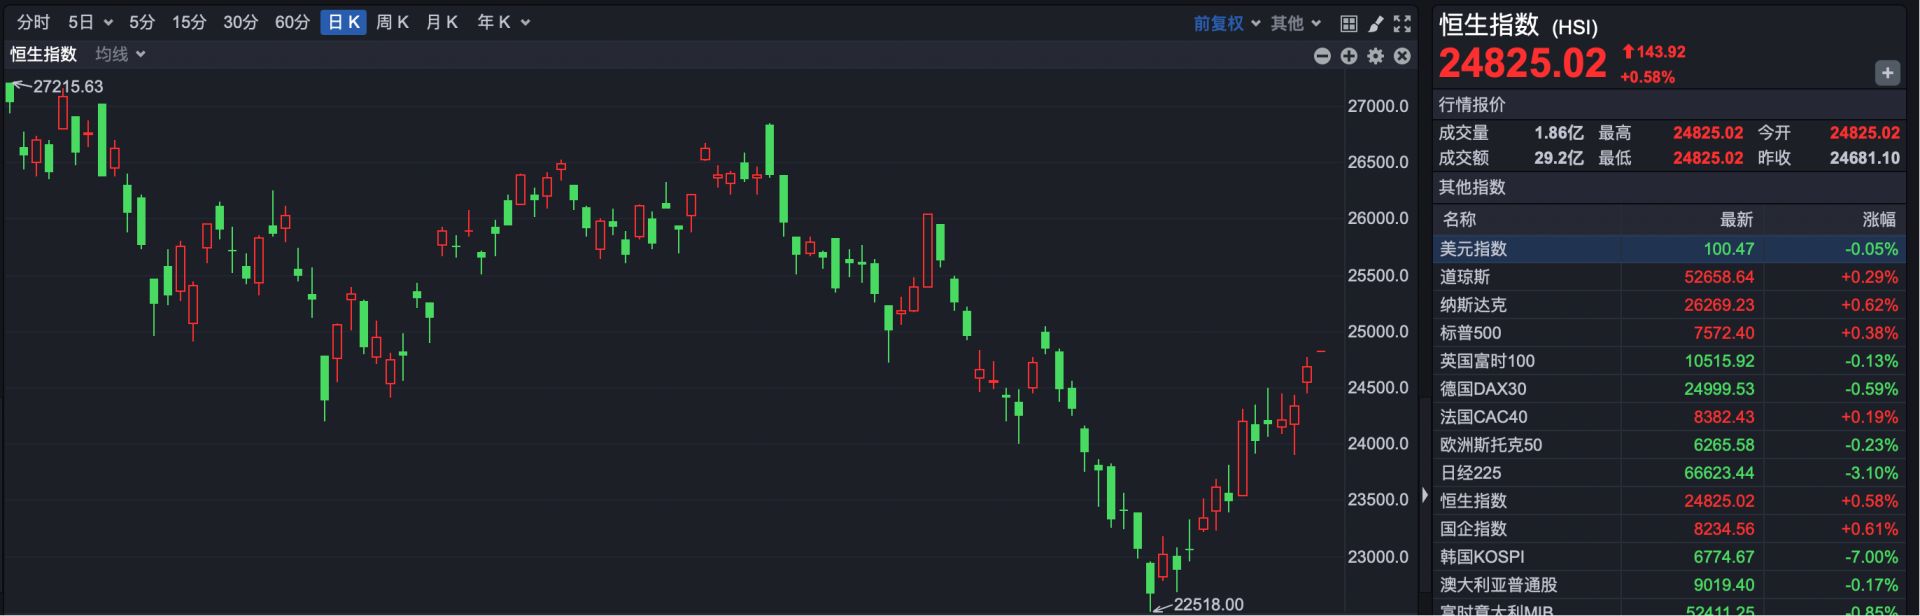Switch to 60分 interval
This screenshot has height=616, width=1920.
[292, 22]
